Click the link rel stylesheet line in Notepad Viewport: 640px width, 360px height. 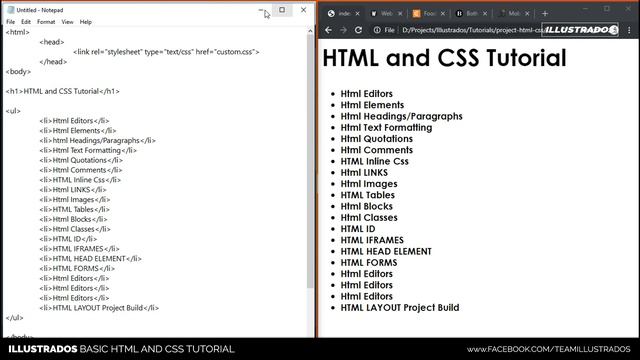pos(166,52)
